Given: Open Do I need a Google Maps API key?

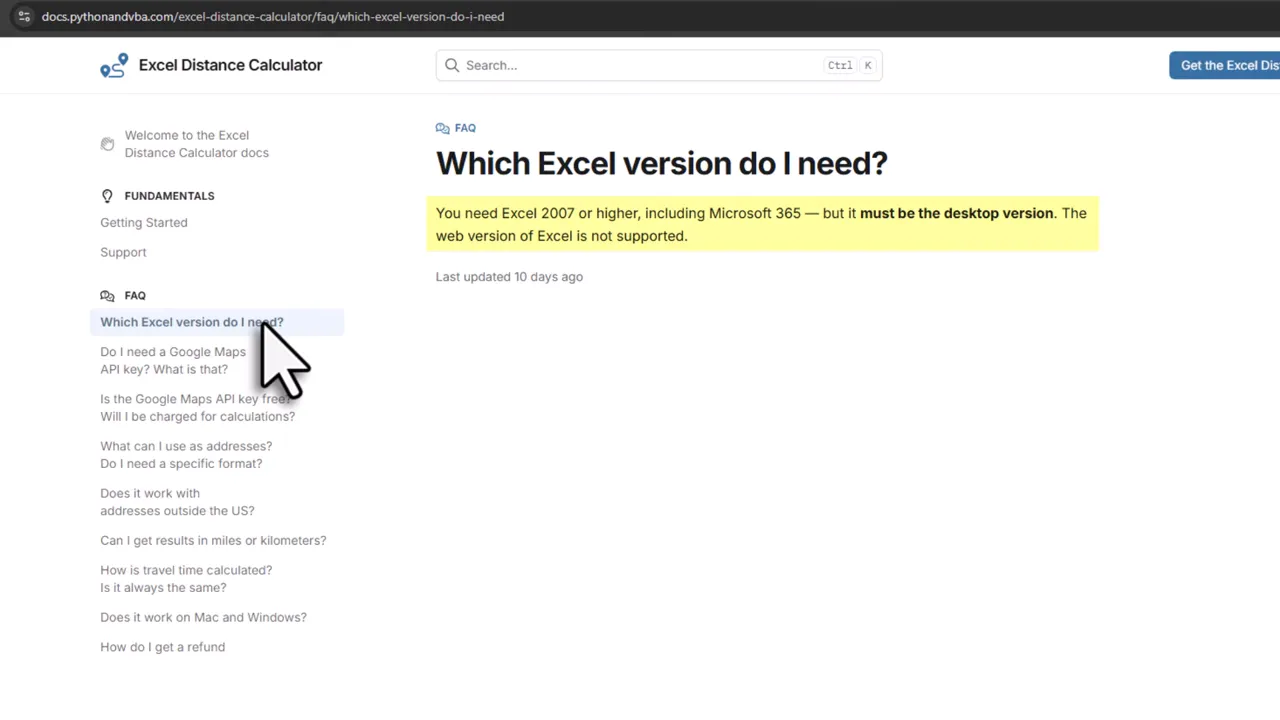Looking at the screenshot, I should coord(172,360).
